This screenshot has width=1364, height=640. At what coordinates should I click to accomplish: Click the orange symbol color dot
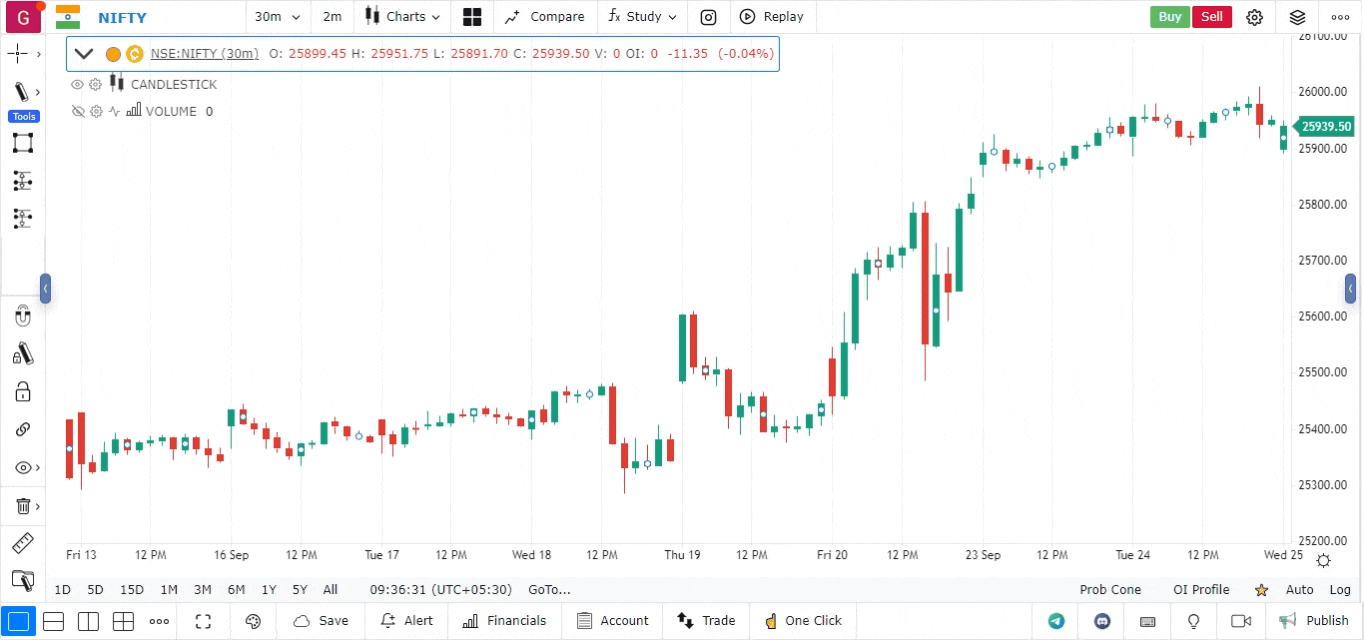(x=113, y=54)
